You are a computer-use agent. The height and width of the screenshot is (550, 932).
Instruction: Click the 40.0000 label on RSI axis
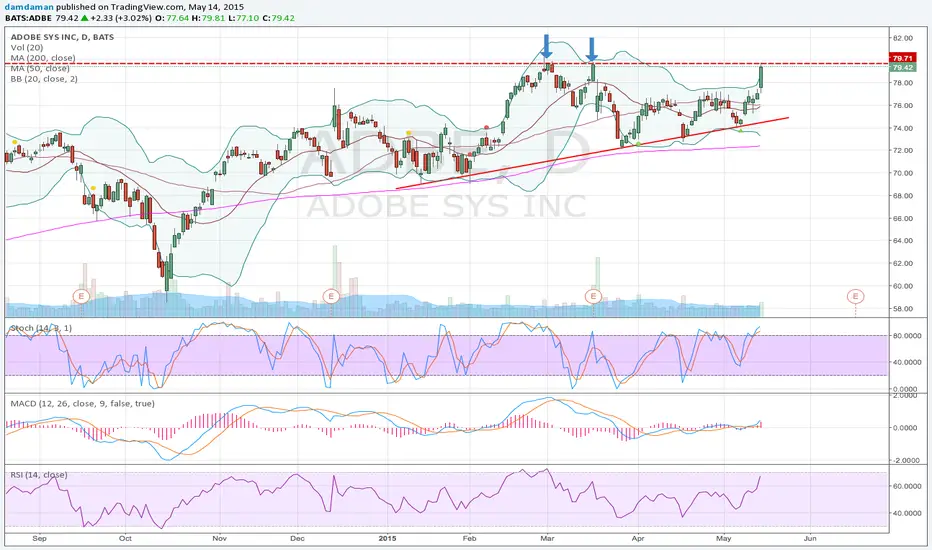905,513
